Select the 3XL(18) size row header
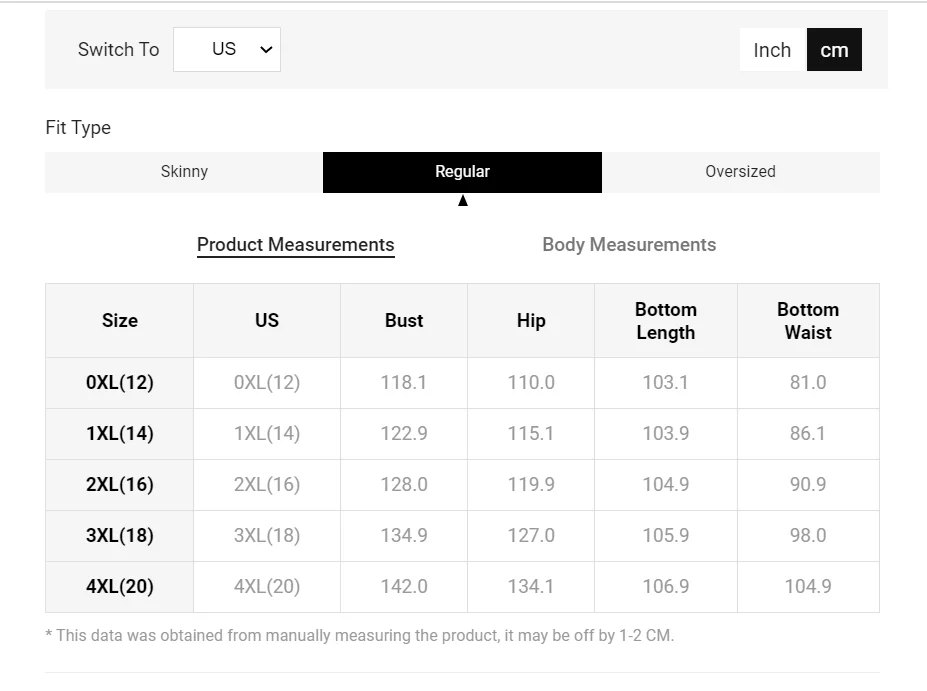The width and height of the screenshot is (927, 691). tap(120, 536)
